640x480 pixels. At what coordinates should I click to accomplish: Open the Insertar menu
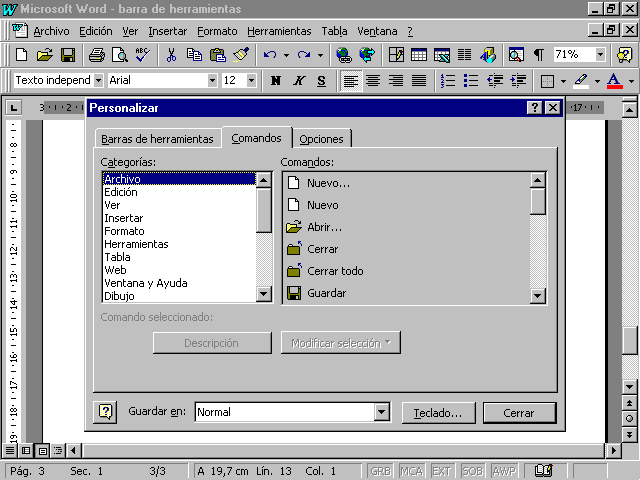[x=168, y=31]
